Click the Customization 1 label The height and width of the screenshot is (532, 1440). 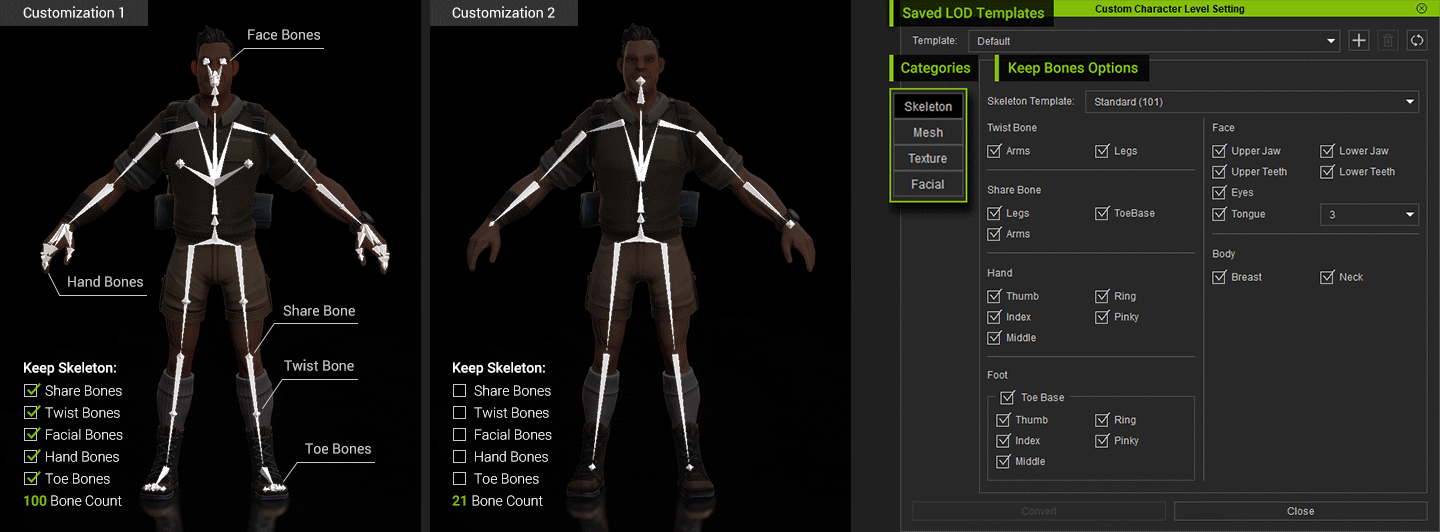tap(75, 13)
